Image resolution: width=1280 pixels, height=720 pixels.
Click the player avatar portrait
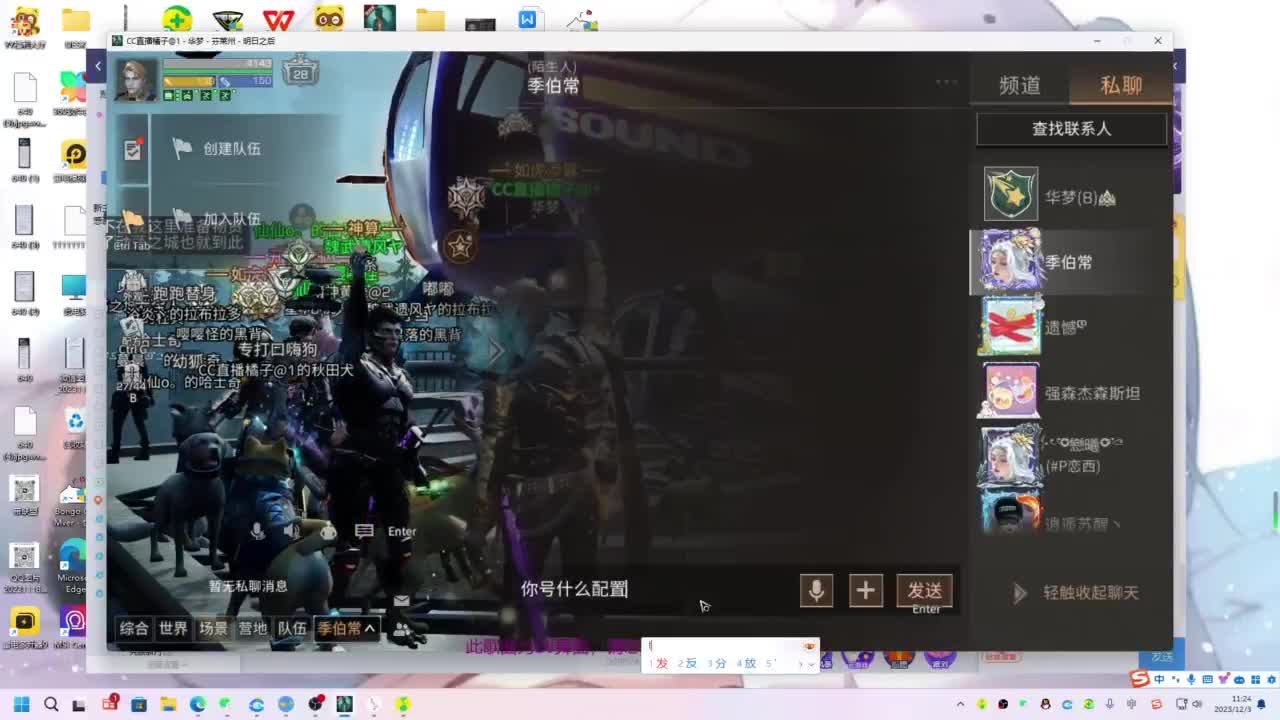coord(137,80)
